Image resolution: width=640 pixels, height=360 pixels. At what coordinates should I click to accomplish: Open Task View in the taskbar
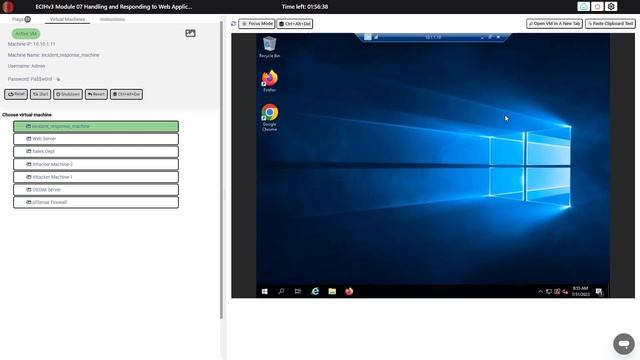[x=298, y=291]
